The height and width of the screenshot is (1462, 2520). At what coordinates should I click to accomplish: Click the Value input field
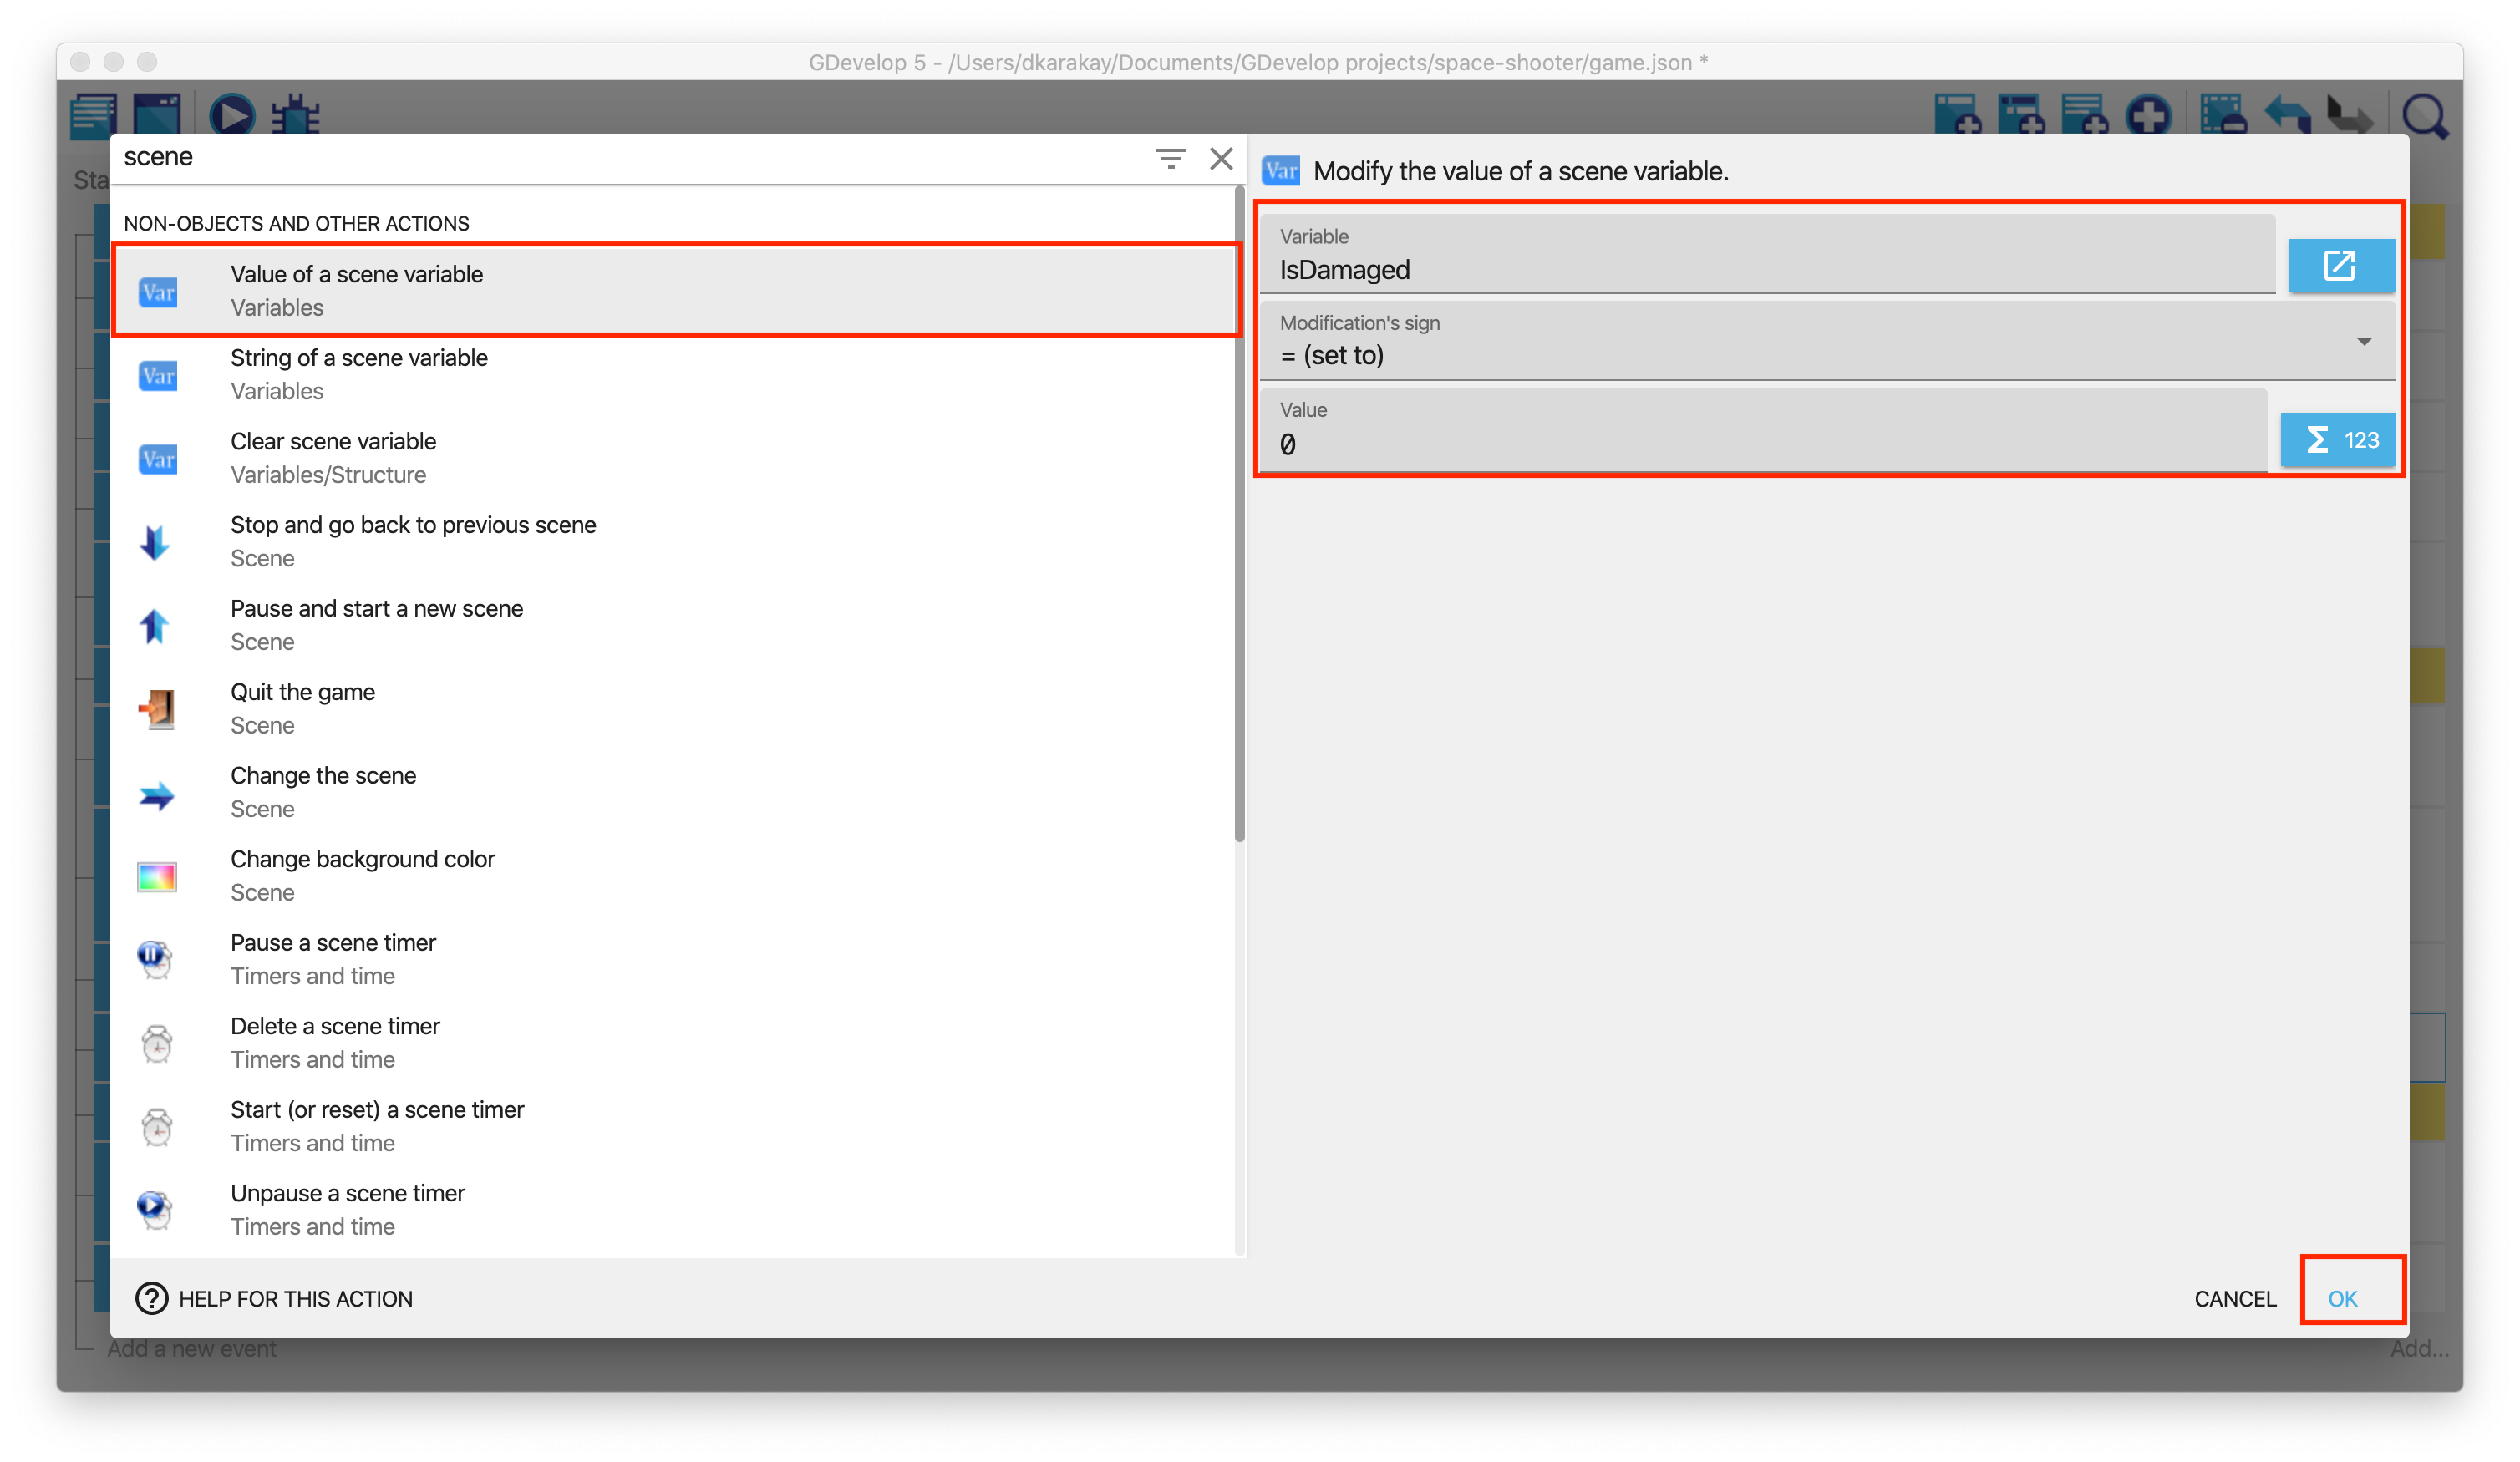[x=1762, y=444]
